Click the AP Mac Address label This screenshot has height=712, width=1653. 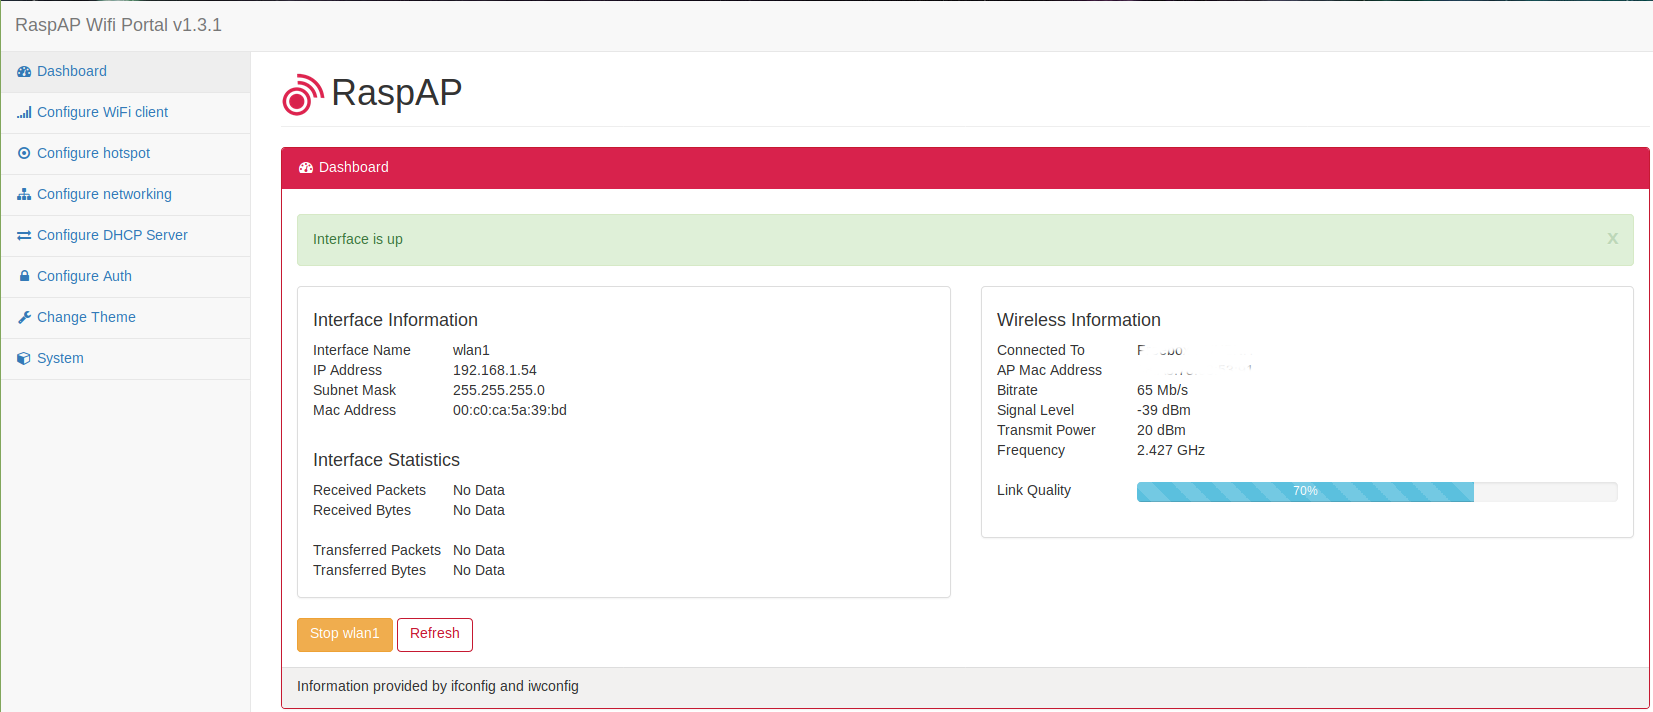tap(1049, 370)
